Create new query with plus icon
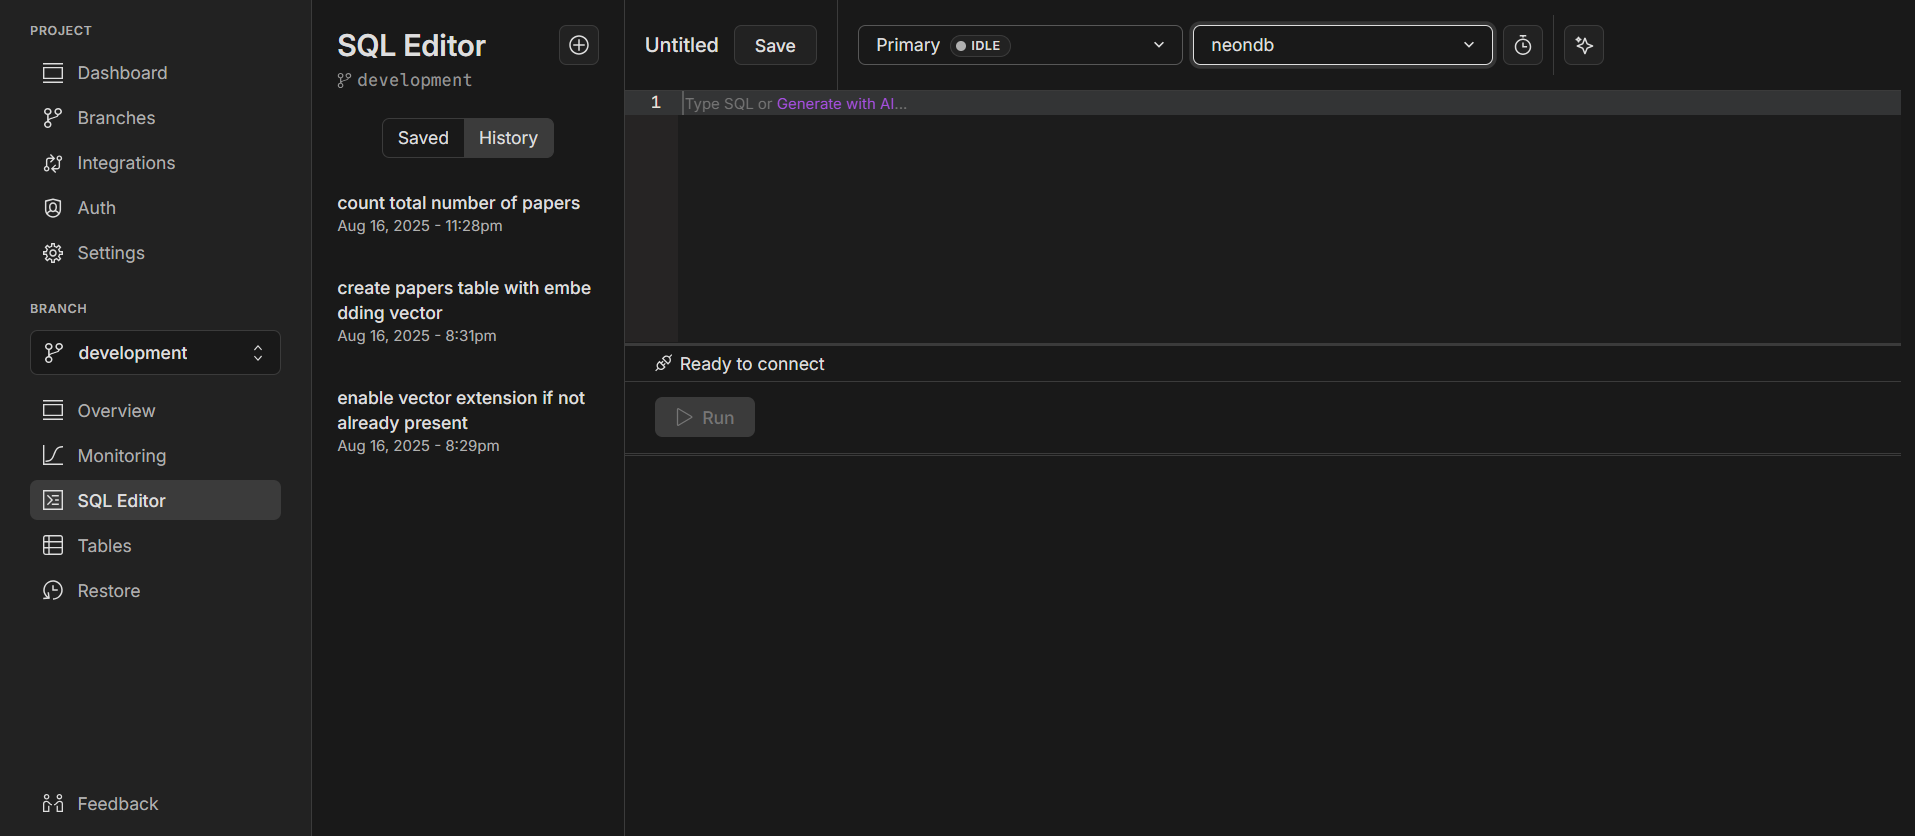Viewport: 1915px width, 836px height. coord(579,45)
